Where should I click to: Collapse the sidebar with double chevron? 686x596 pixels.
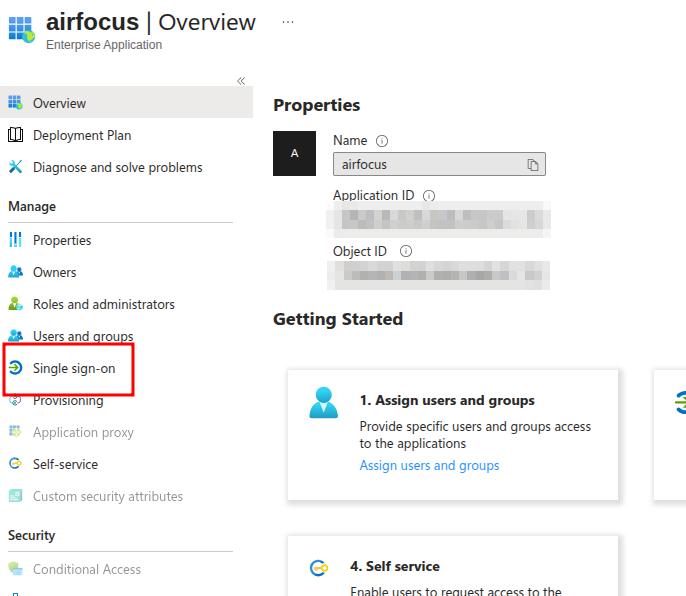241,81
